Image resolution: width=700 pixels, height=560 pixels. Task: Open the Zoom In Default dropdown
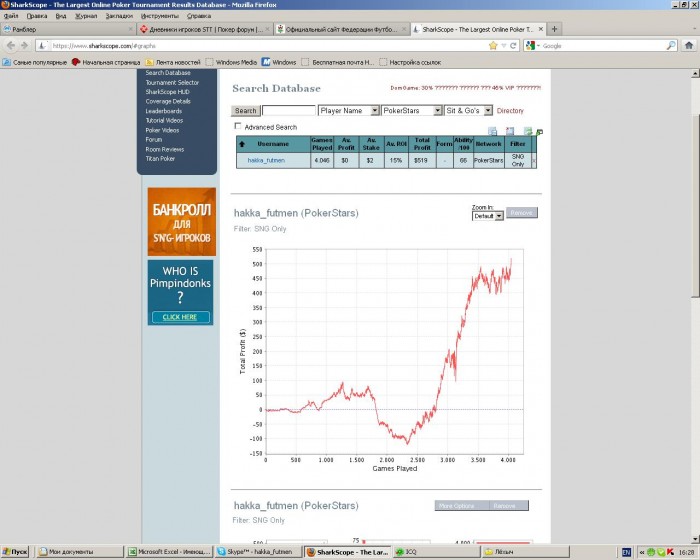coord(488,216)
